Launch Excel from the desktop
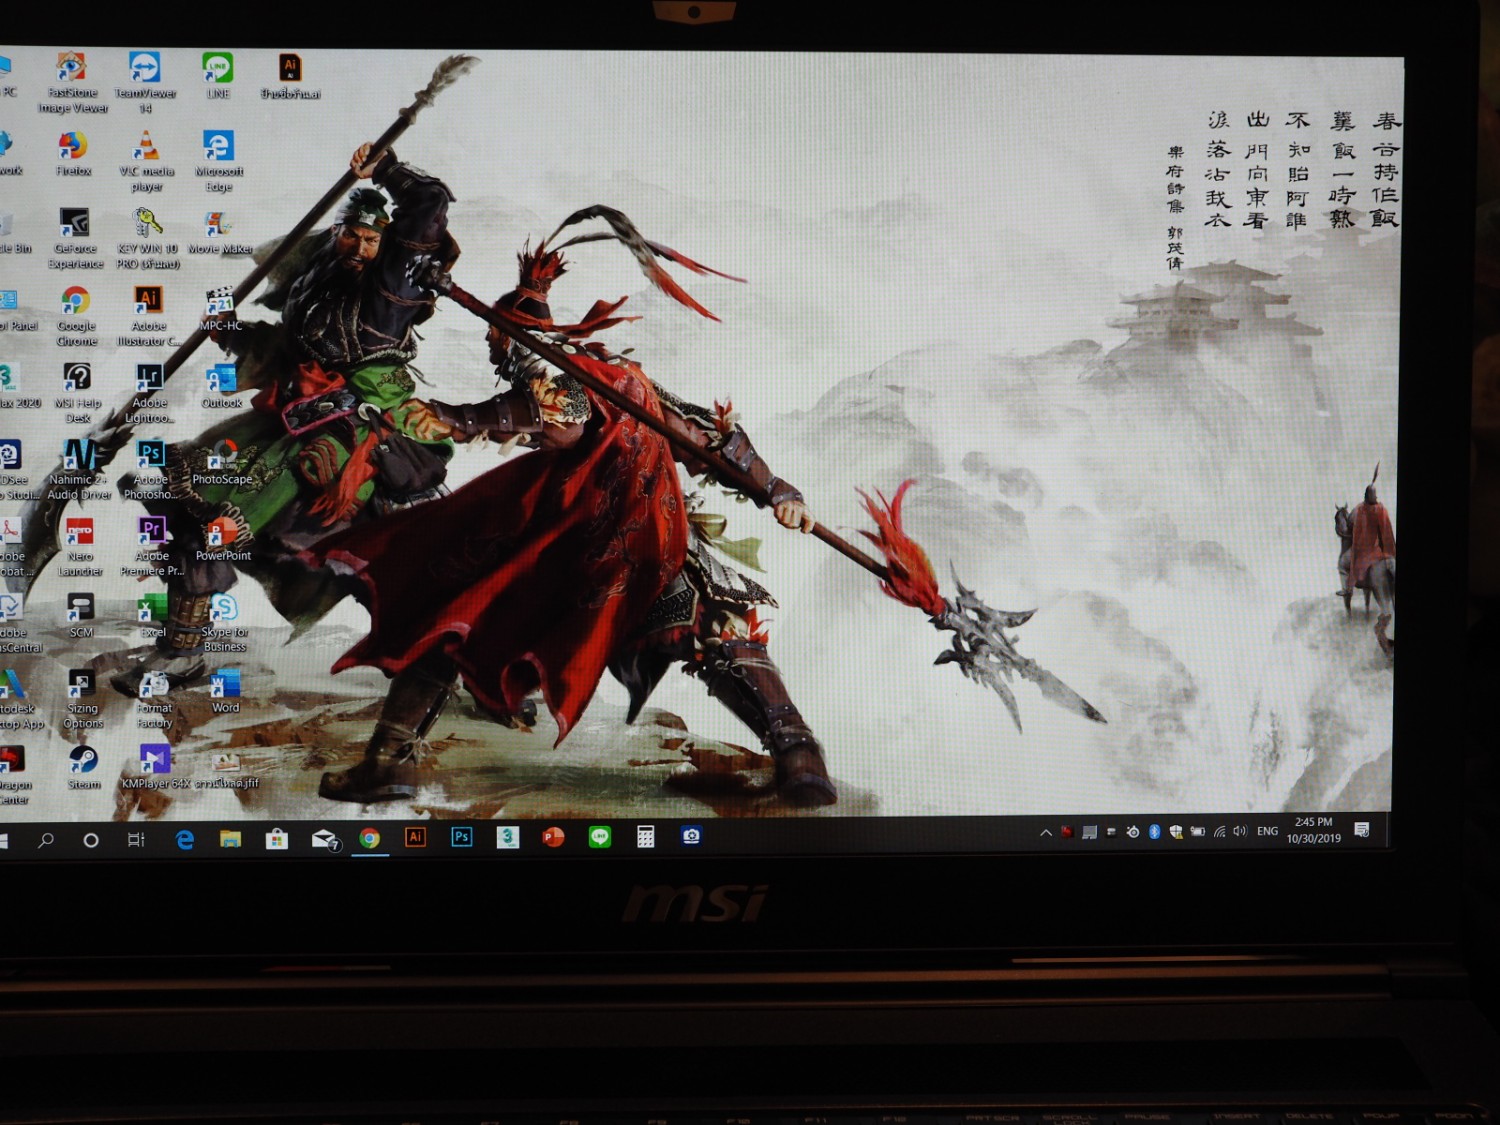The width and height of the screenshot is (1500, 1125). [153, 615]
